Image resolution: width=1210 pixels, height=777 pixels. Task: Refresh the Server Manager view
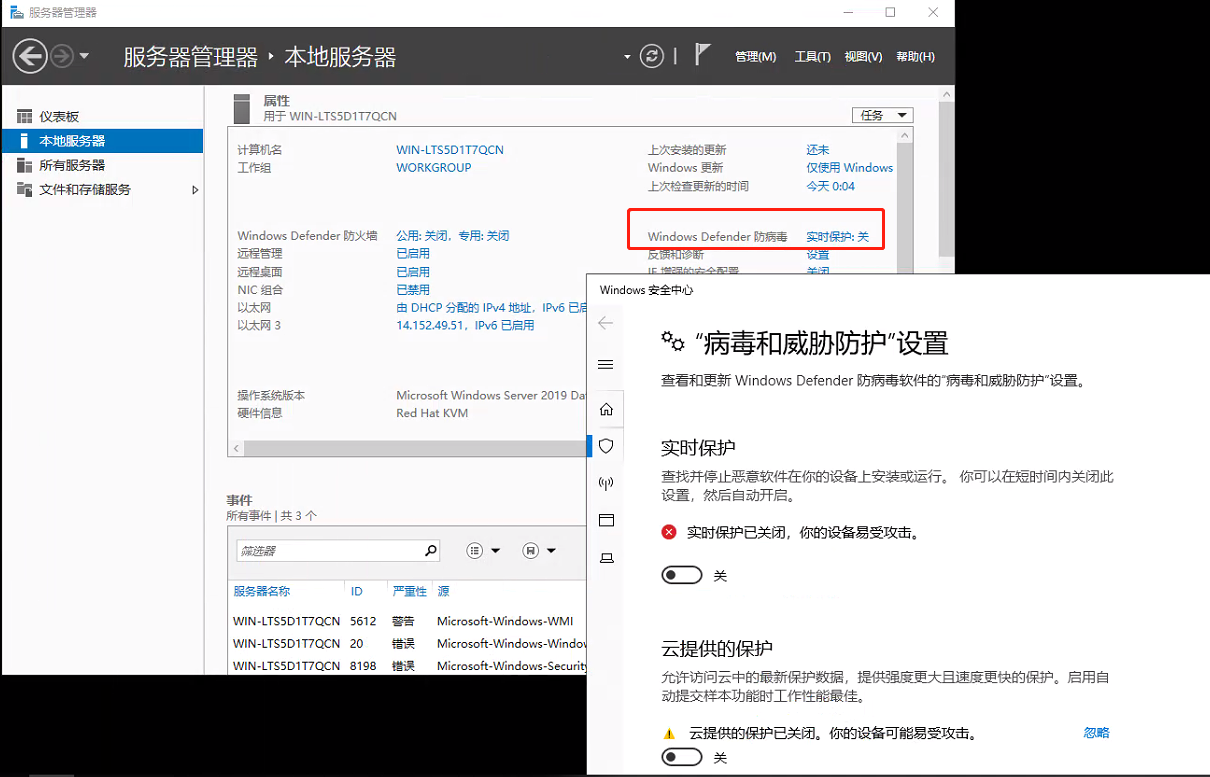click(652, 56)
